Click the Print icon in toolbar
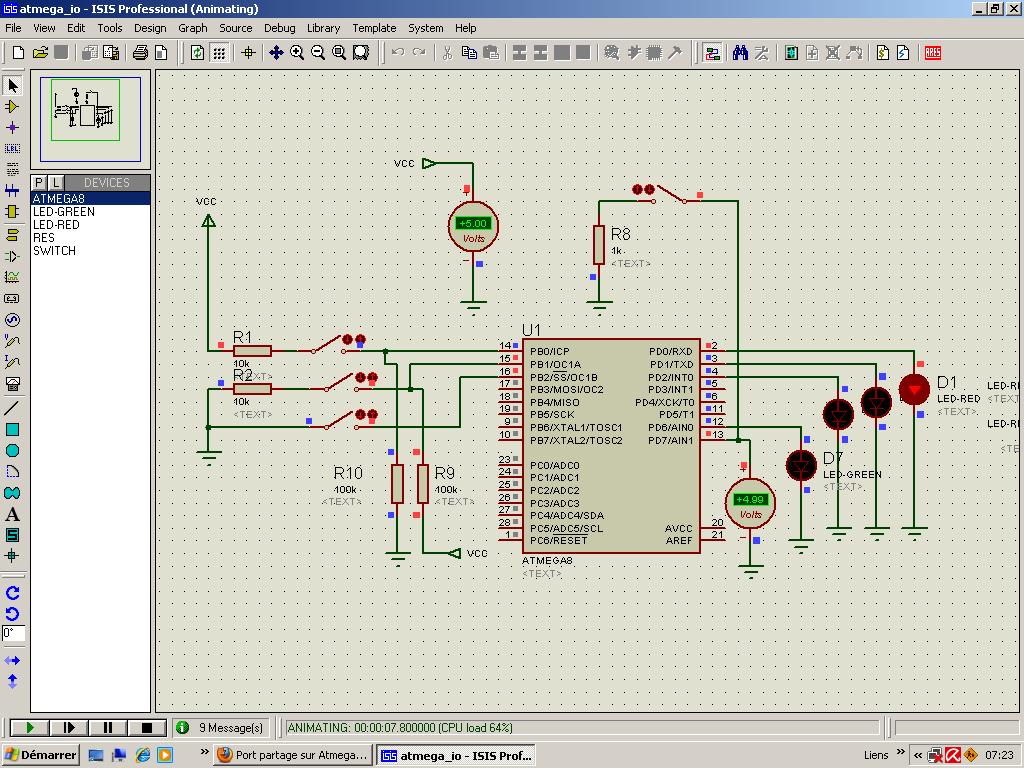The image size is (1024, 768). (x=140, y=52)
